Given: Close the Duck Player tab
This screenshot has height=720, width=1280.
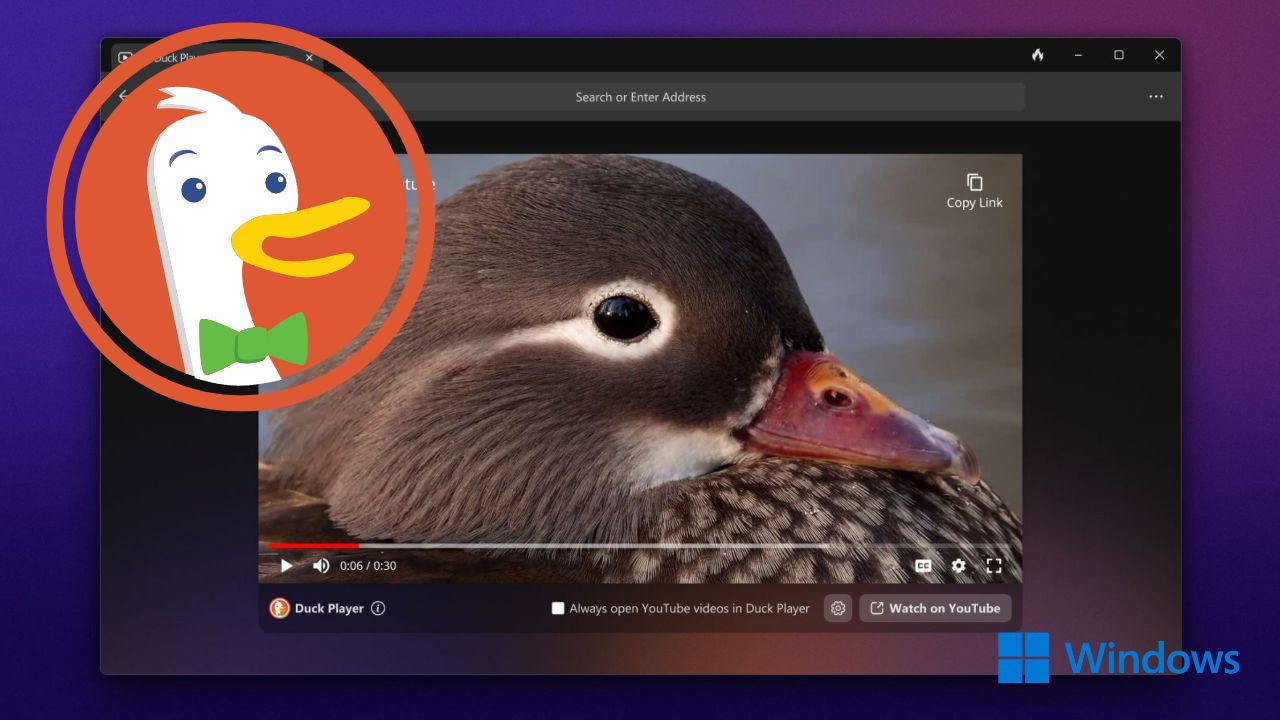Looking at the screenshot, I should click(x=309, y=58).
